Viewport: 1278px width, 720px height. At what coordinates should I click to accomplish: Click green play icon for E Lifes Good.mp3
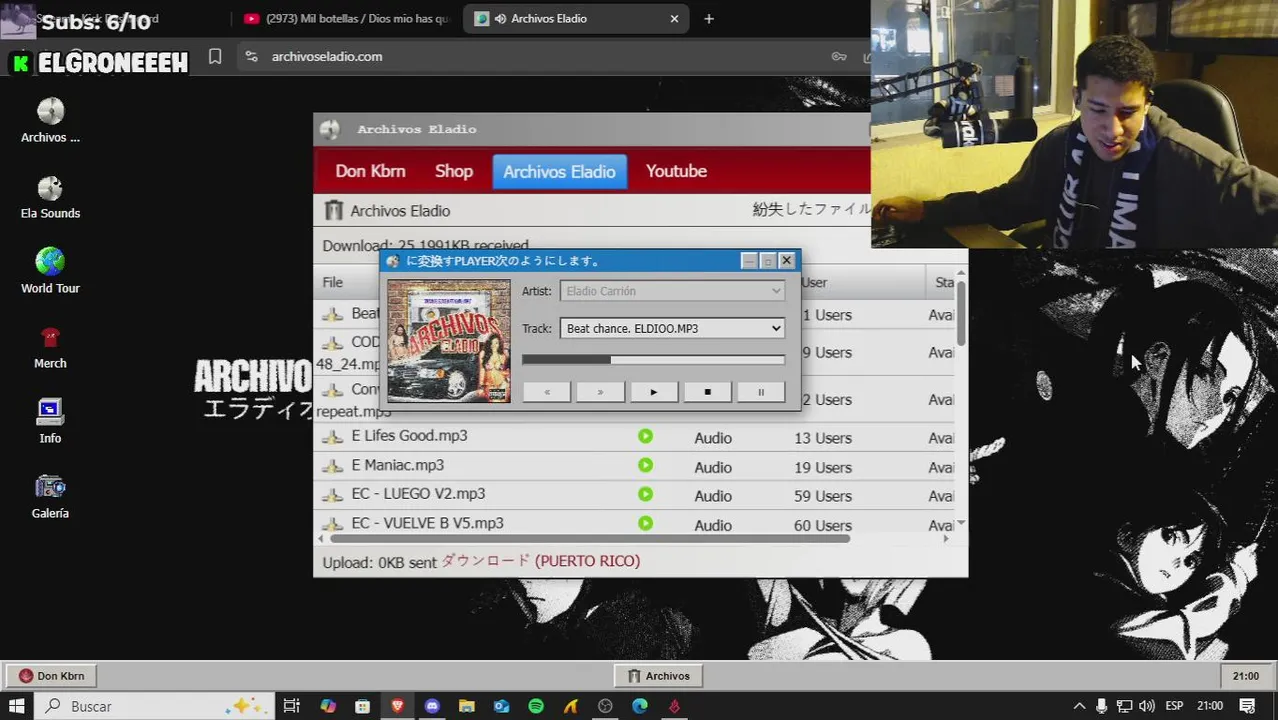pyautogui.click(x=645, y=436)
